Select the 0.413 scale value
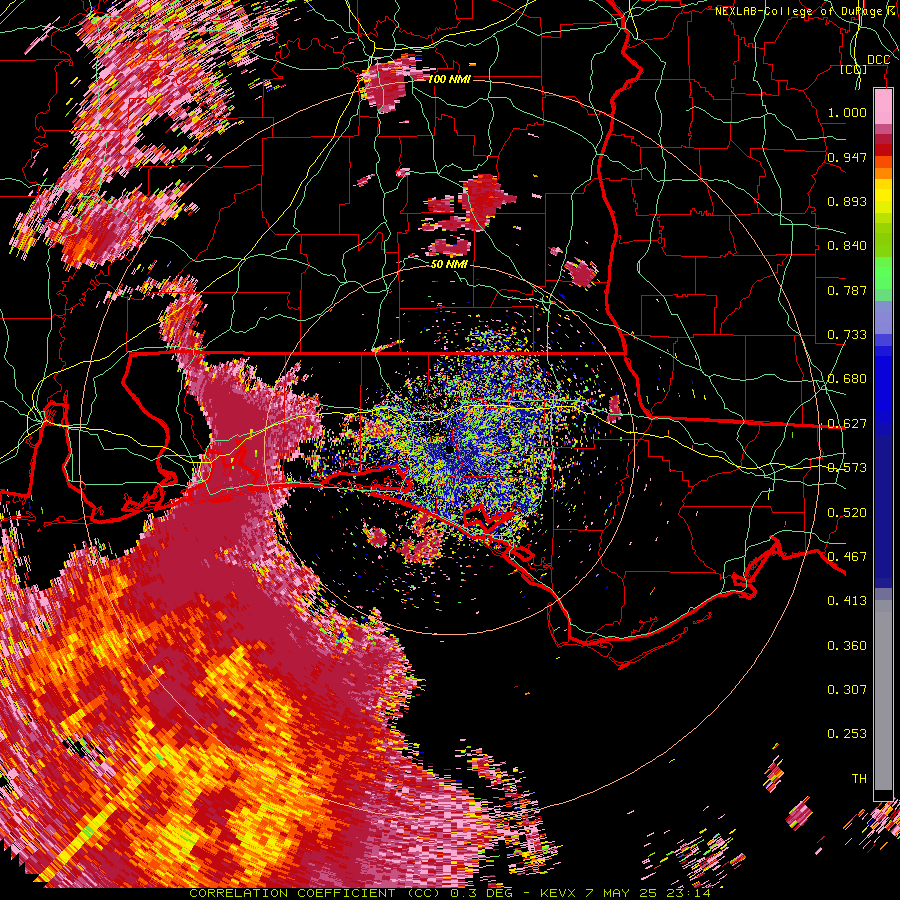900x900 pixels. [847, 601]
